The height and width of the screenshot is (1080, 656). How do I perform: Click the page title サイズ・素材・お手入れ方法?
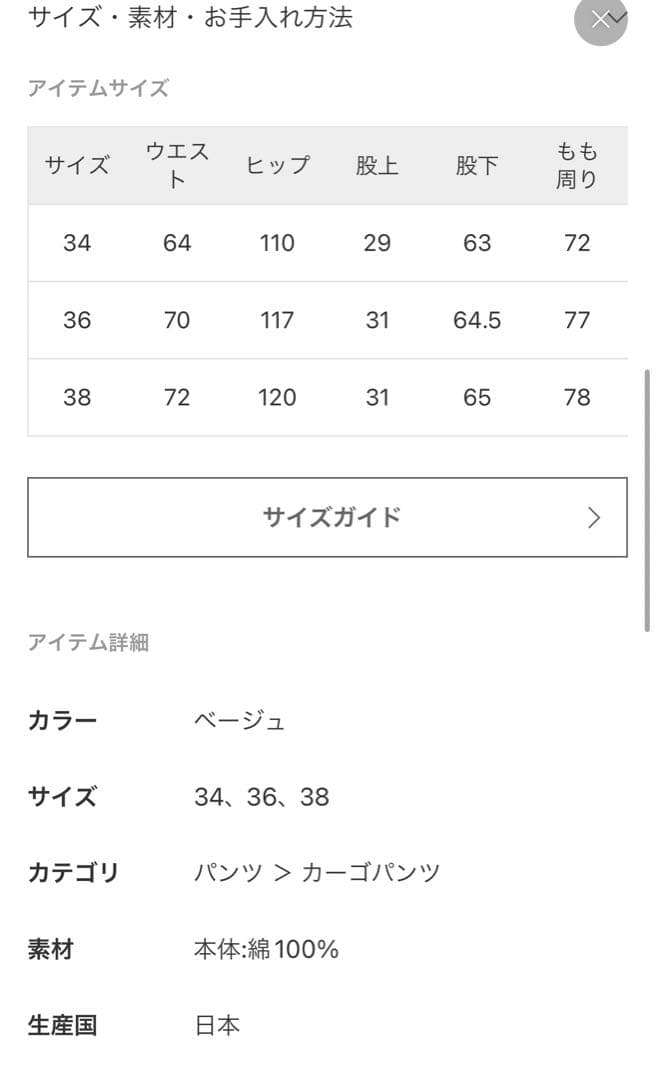pyautogui.click(x=190, y=18)
